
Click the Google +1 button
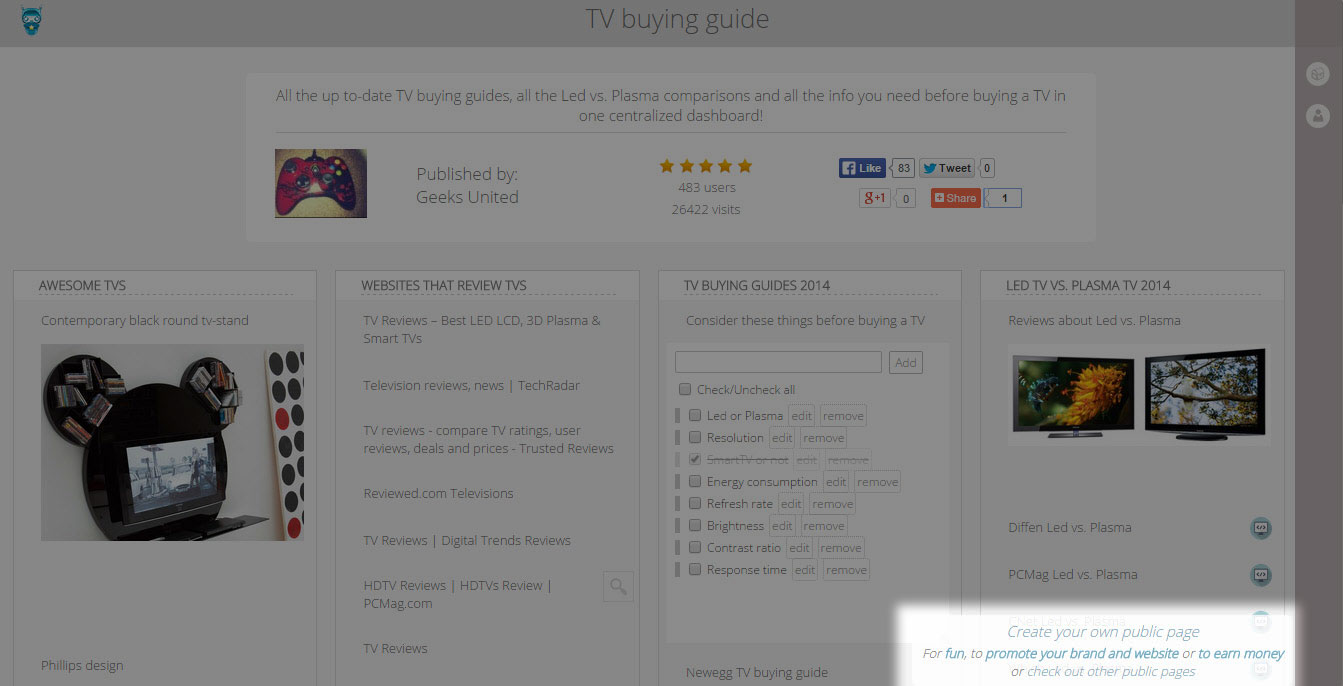[875, 198]
